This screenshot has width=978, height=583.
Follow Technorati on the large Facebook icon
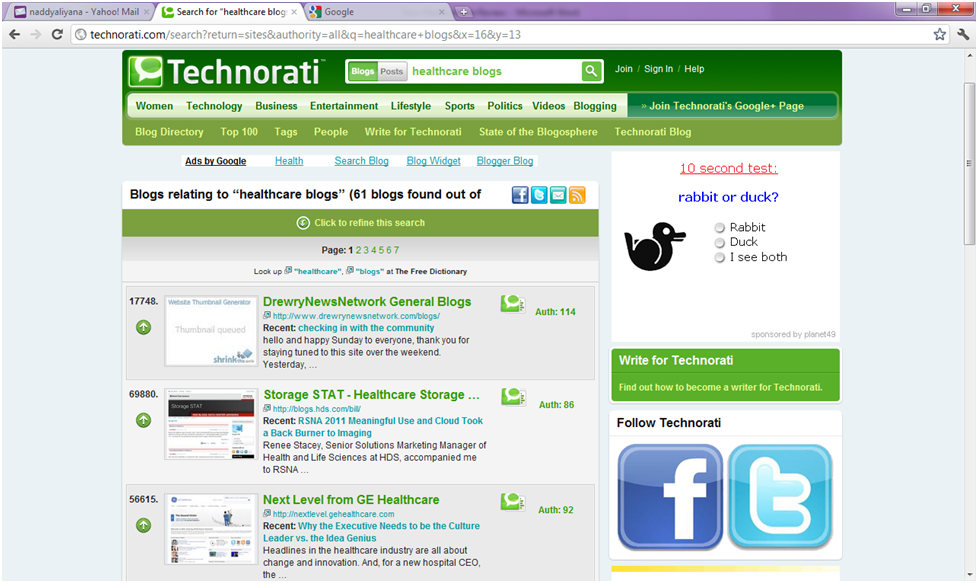tap(670, 496)
